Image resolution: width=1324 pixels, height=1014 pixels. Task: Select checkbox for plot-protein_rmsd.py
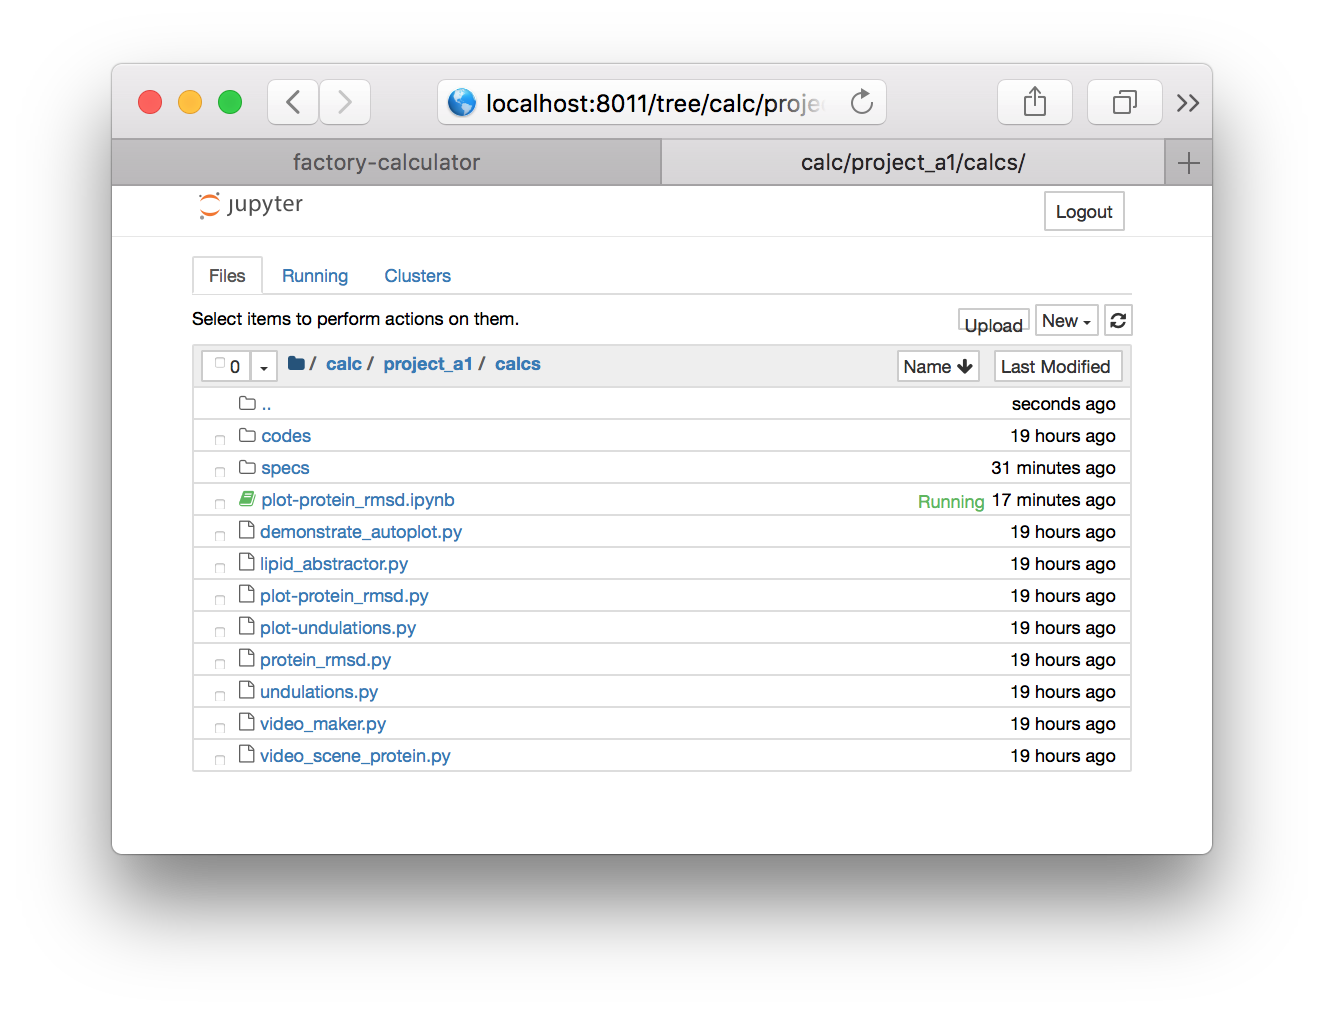pos(220,599)
